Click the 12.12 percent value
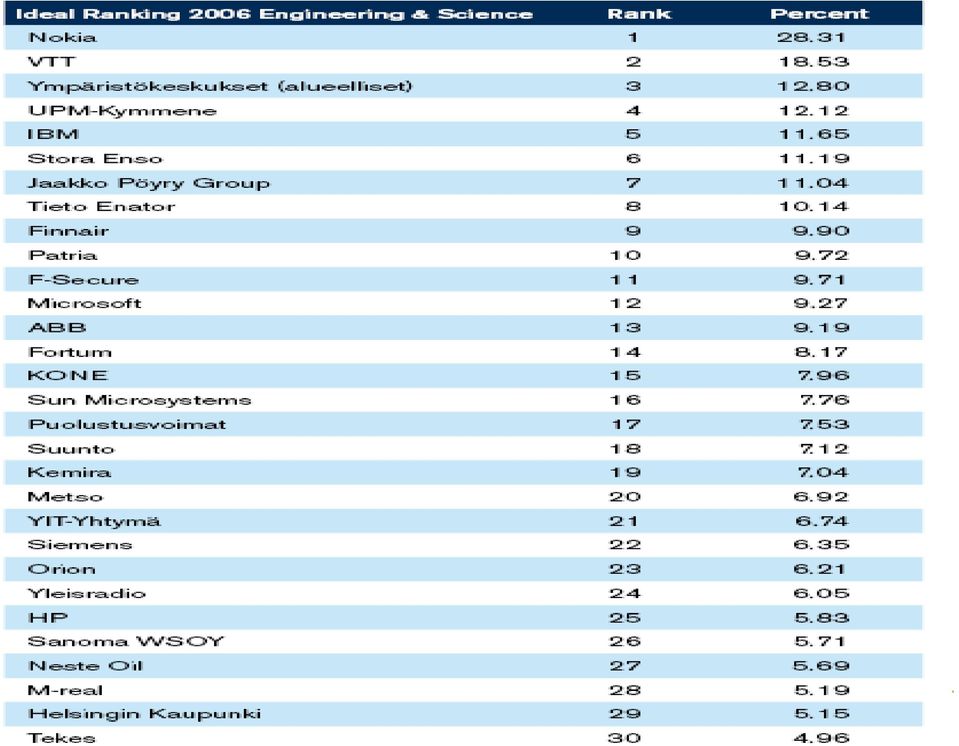 [814, 111]
